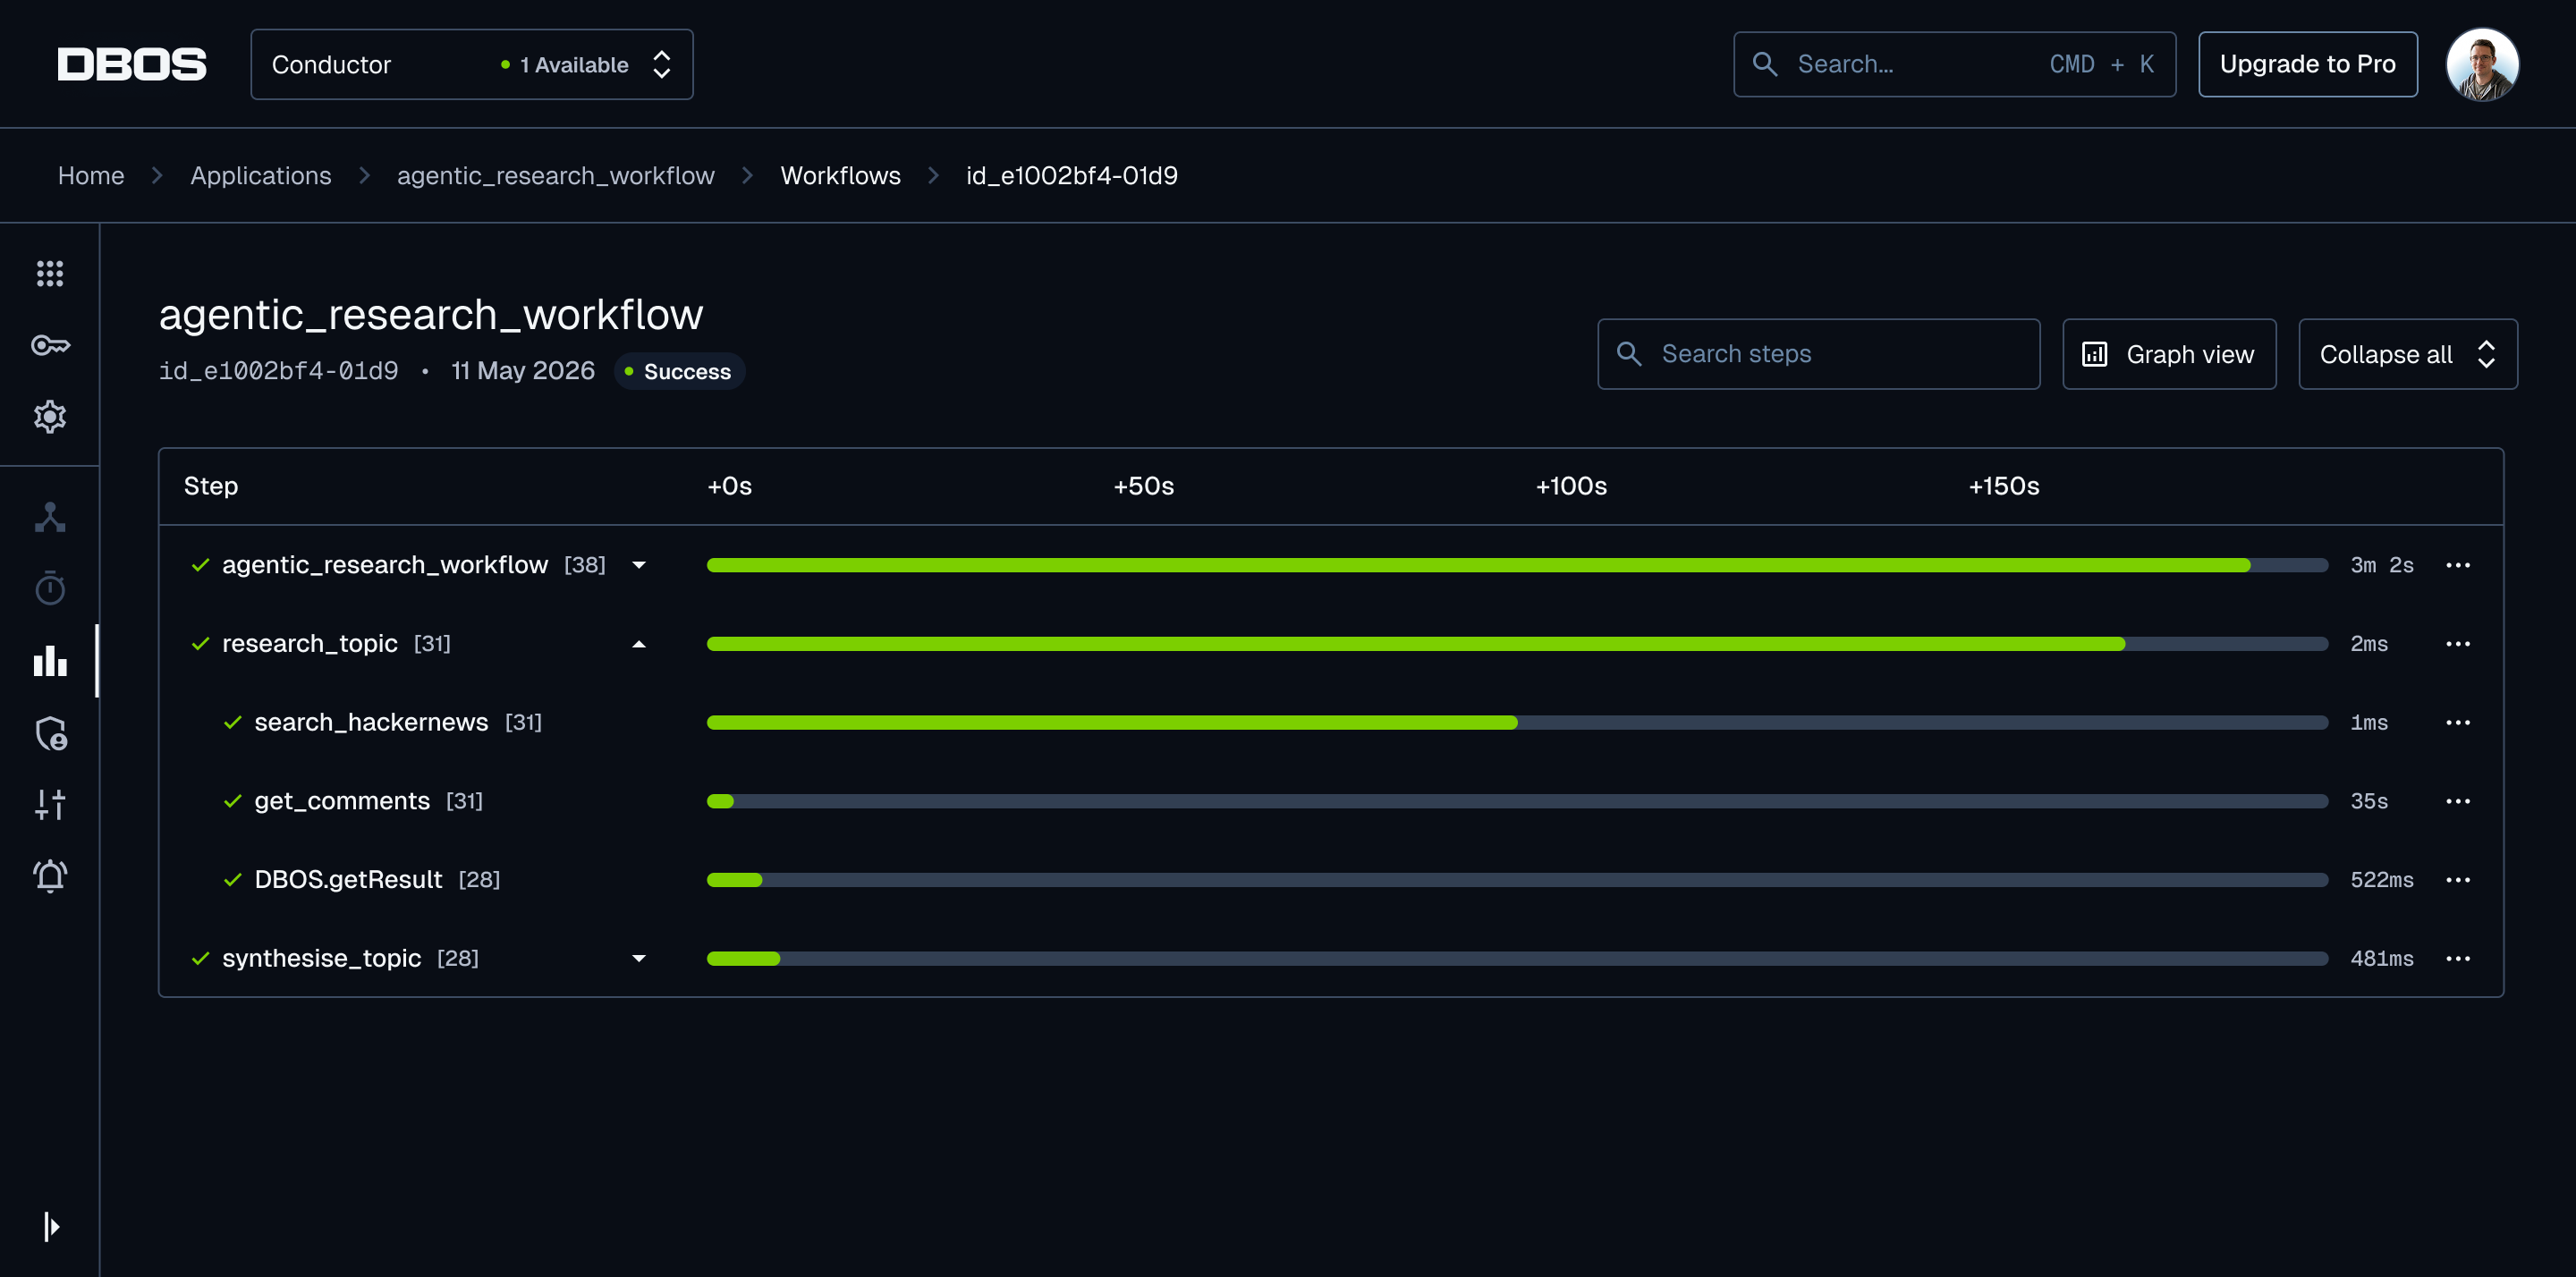Go to Workflows breadcrumb
2576x1277 pixels.
(841, 175)
